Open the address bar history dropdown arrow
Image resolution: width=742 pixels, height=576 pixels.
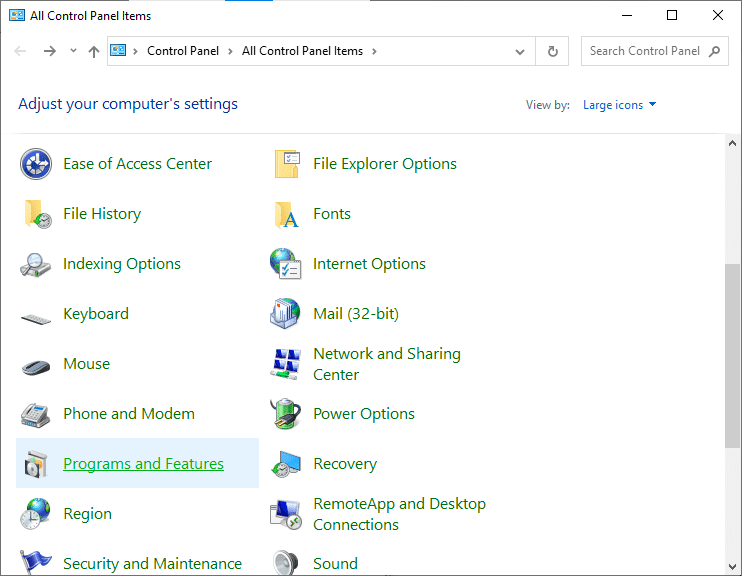click(520, 52)
